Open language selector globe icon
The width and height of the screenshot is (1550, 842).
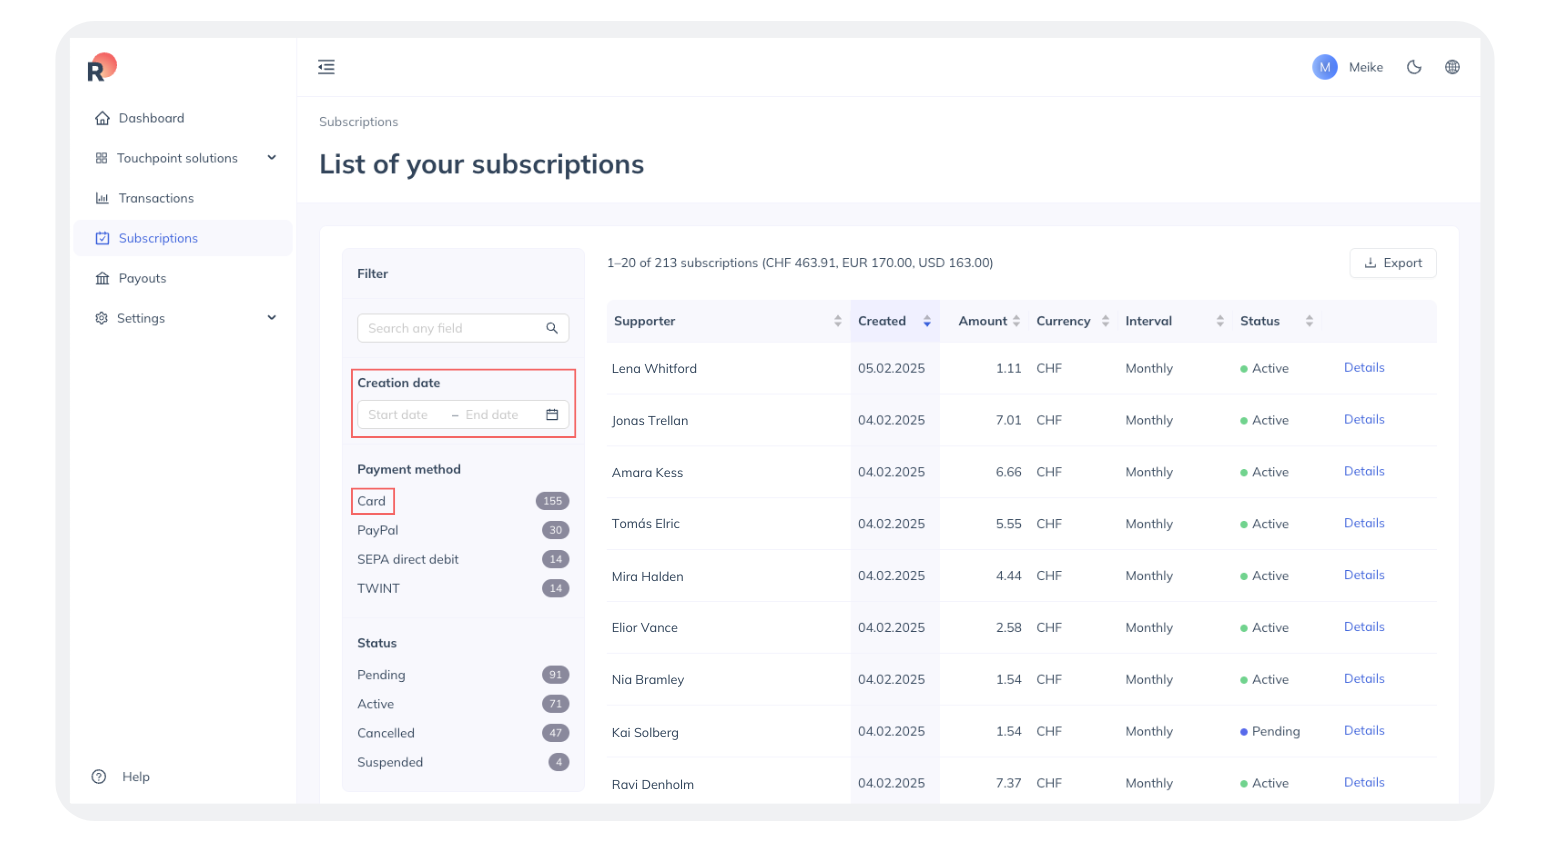pos(1452,67)
